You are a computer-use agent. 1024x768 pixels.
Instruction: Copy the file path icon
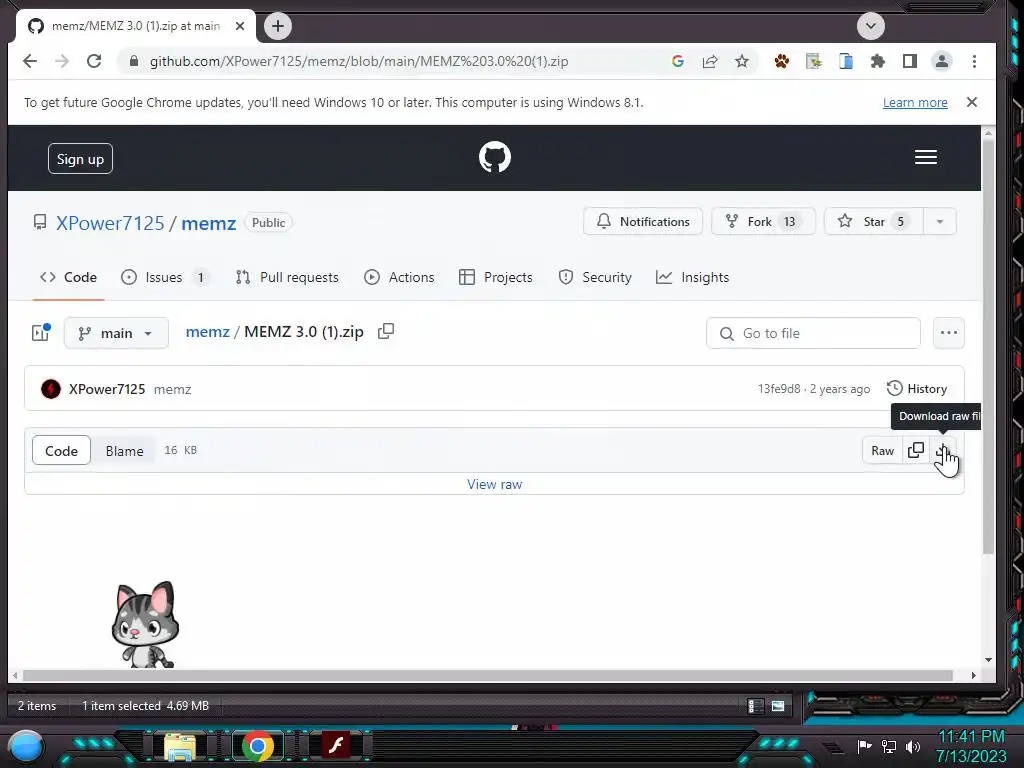coord(386,332)
